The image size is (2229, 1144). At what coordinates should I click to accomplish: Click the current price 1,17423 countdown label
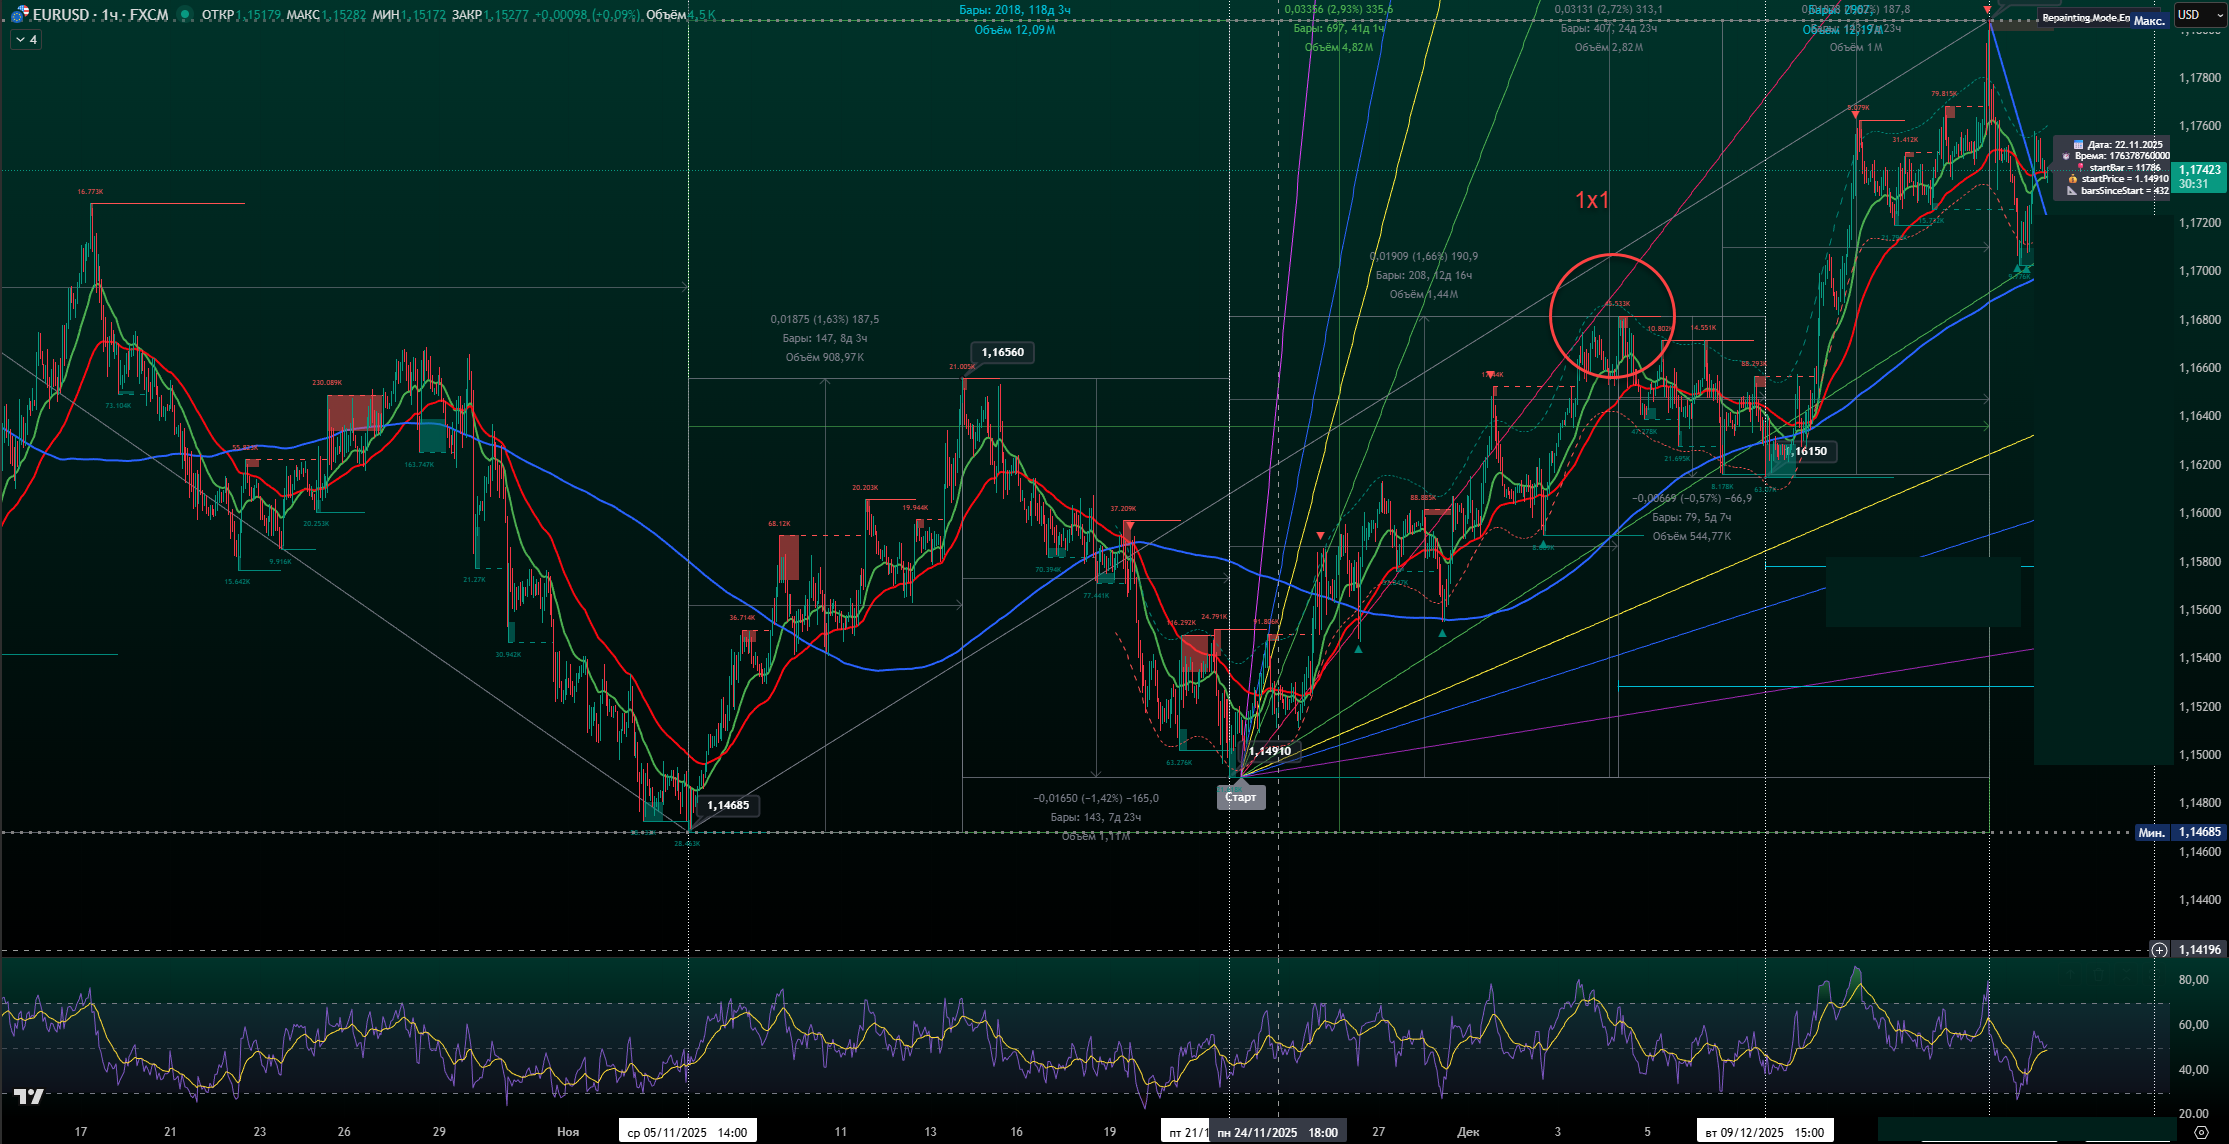click(2199, 177)
